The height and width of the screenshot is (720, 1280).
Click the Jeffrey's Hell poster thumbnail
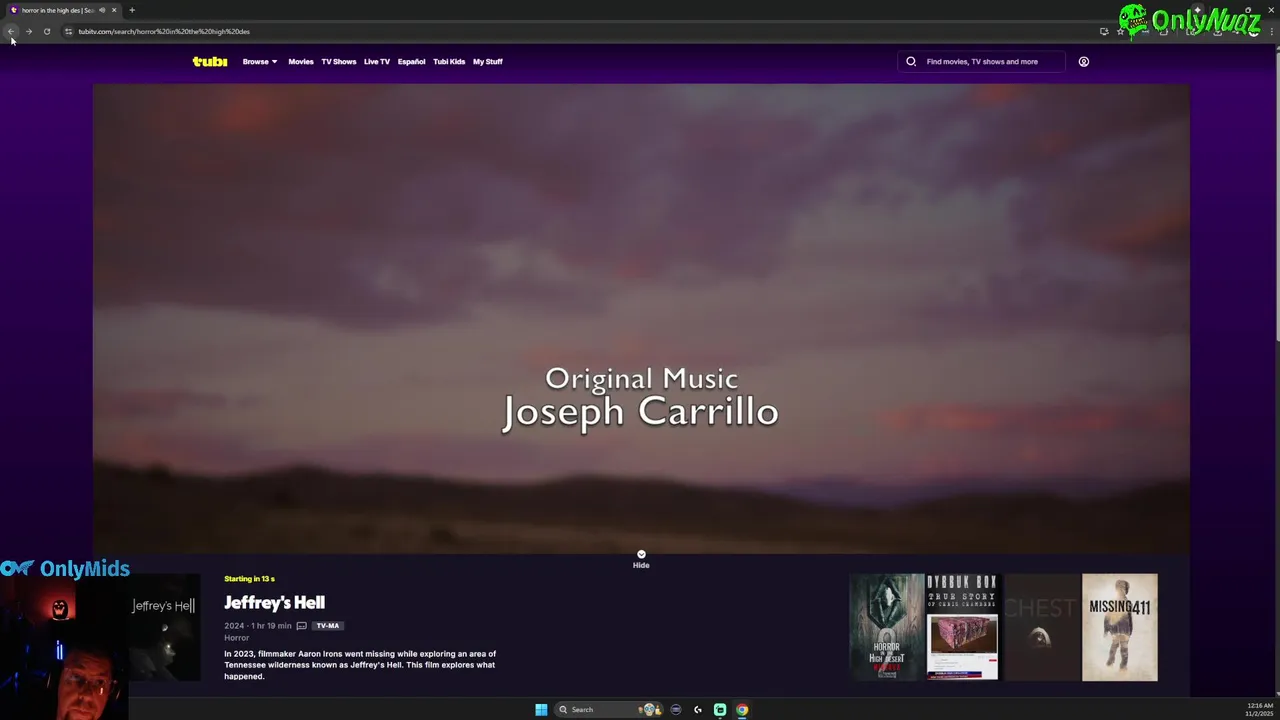tap(164, 627)
